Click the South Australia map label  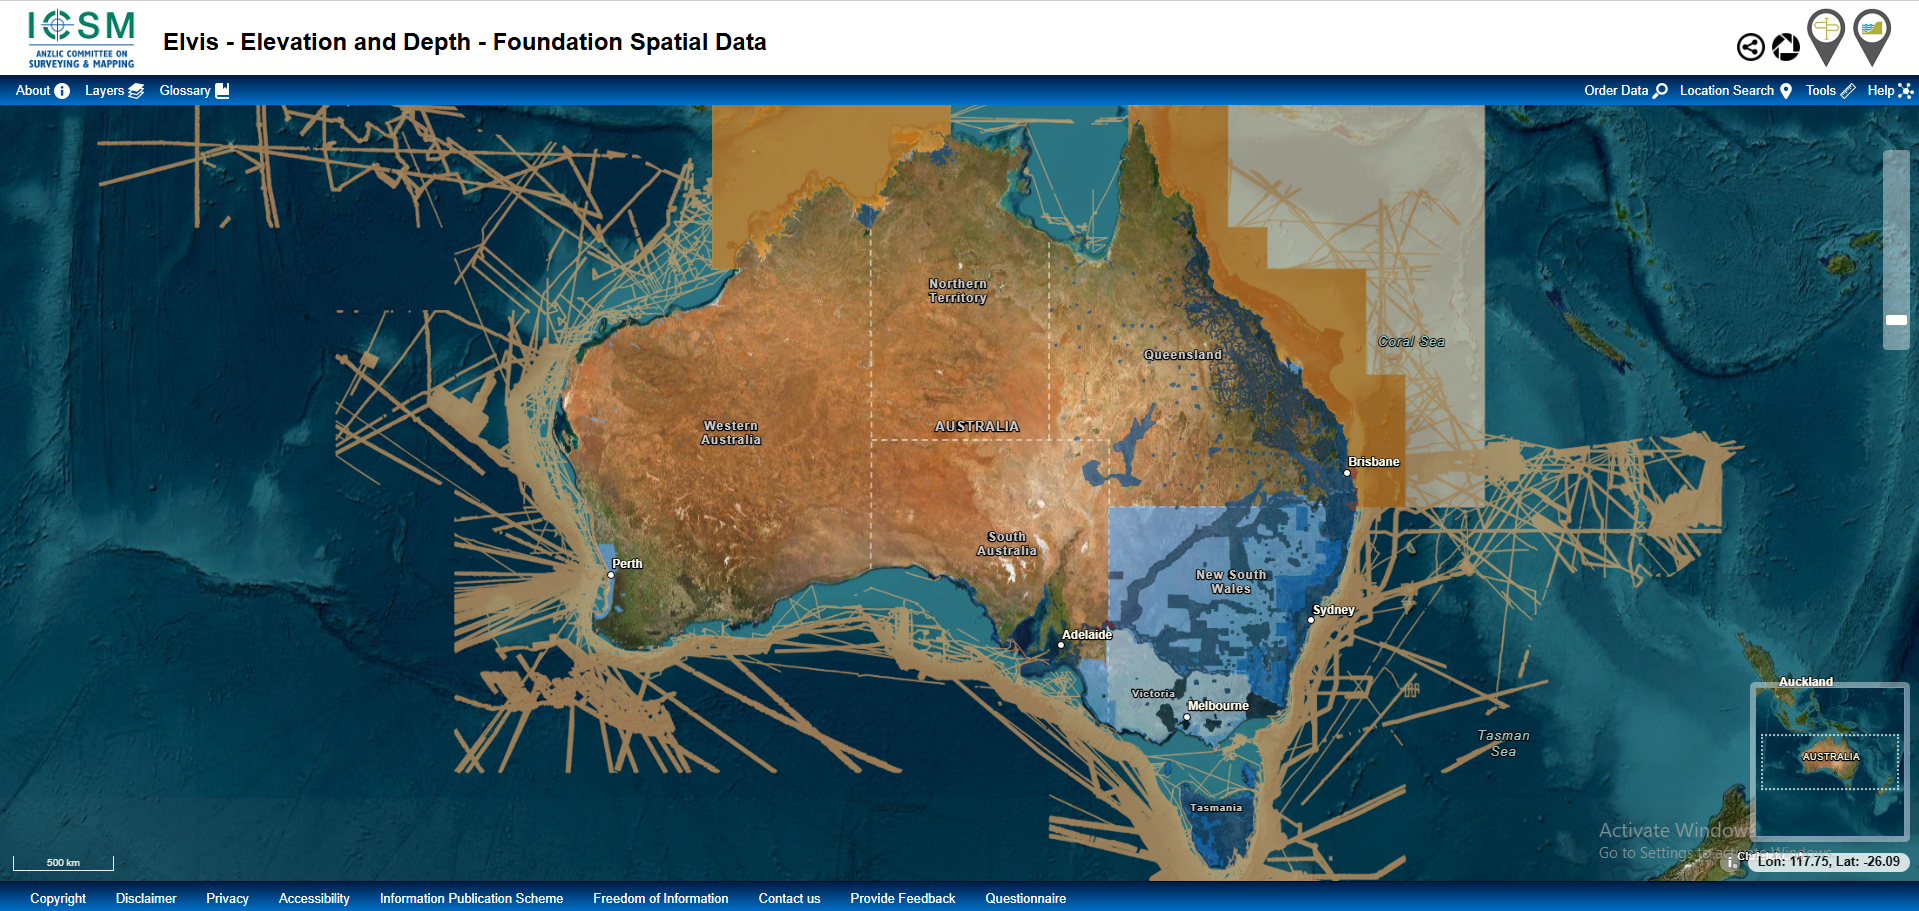coord(1006,544)
